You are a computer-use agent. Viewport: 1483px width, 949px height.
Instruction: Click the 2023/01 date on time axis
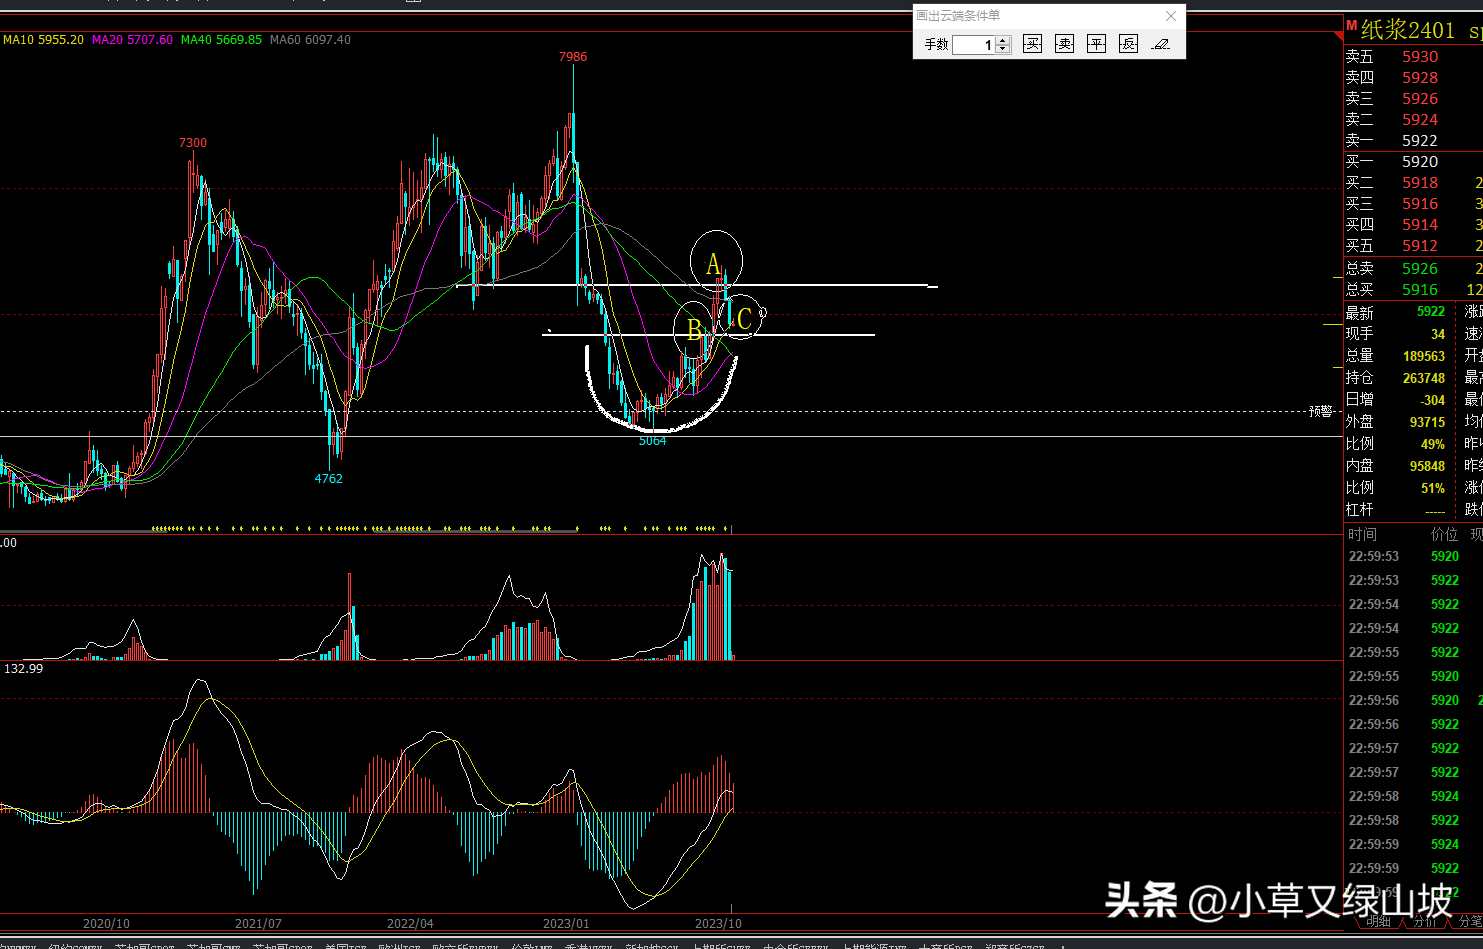pos(566,924)
